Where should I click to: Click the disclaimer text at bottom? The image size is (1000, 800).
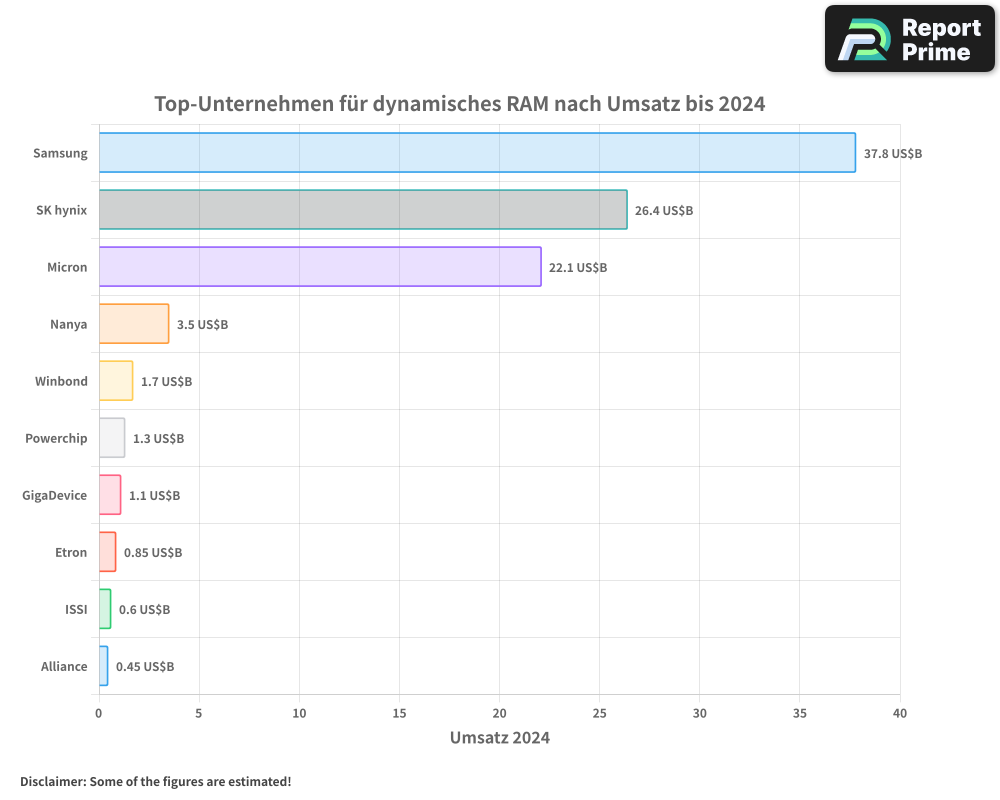[x=156, y=782]
